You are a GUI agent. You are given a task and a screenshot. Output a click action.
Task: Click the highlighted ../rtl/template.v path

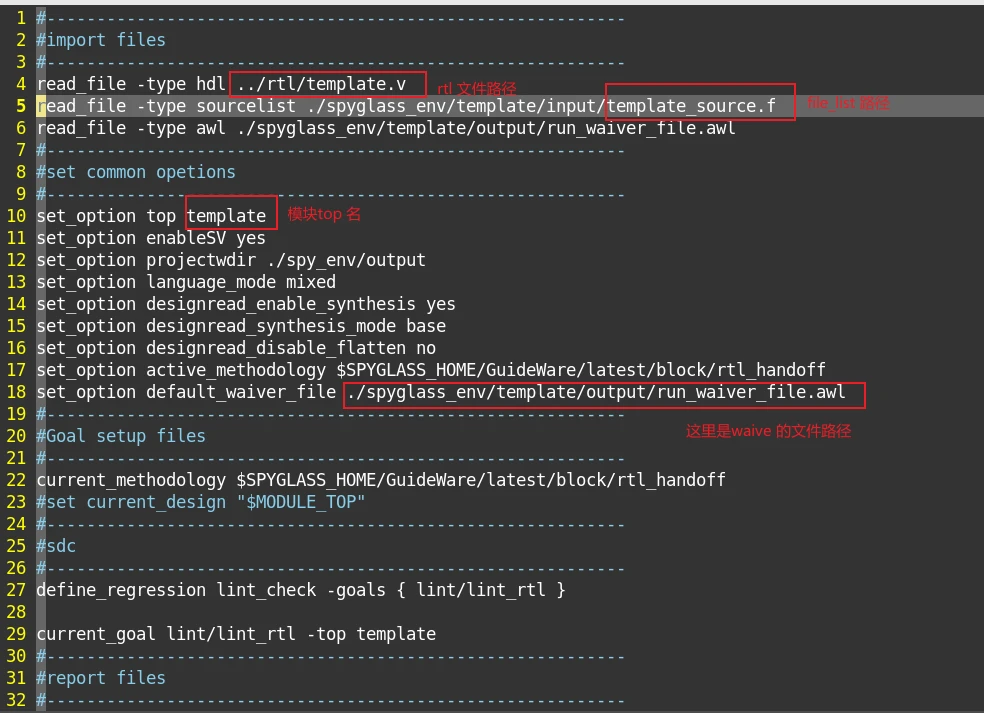tap(326, 84)
